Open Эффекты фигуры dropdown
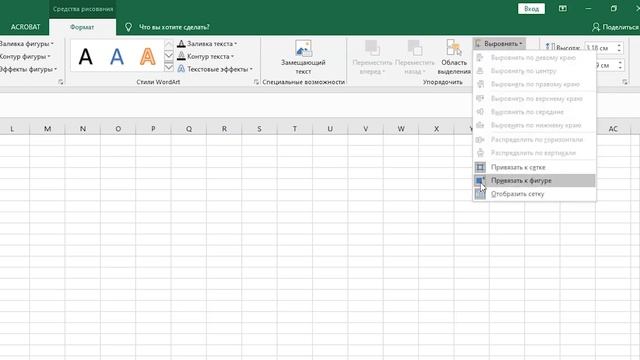This screenshot has height=360, width=640. (28, 69)
